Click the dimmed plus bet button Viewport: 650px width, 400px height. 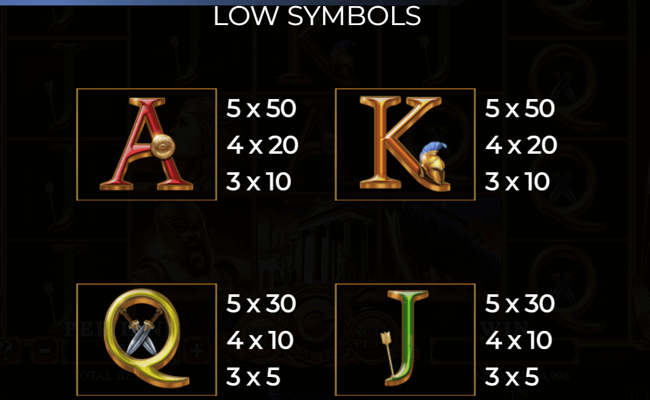point(196,351)
